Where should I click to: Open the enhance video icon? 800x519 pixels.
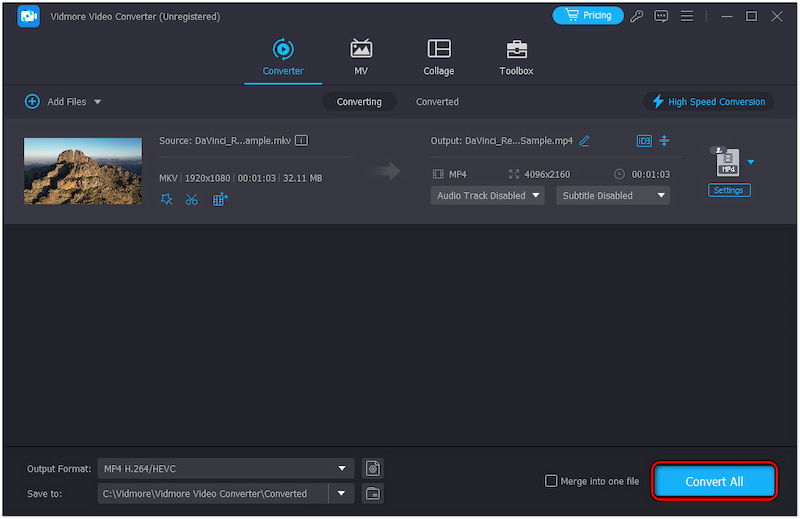tap(220, 199)
